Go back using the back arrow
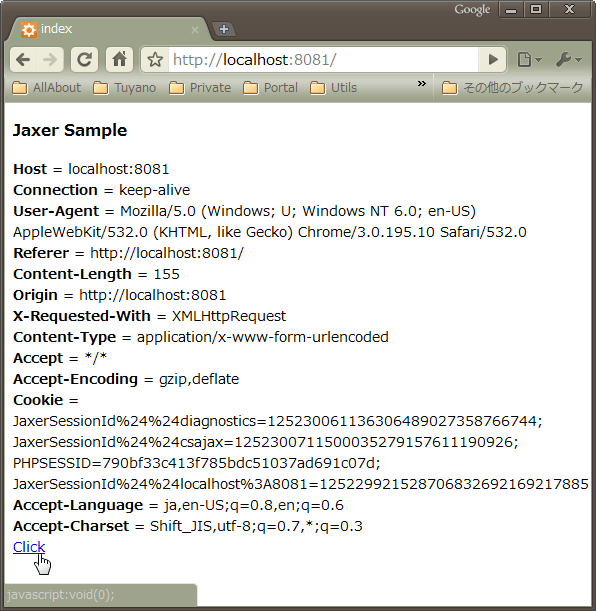 point(23,60)
